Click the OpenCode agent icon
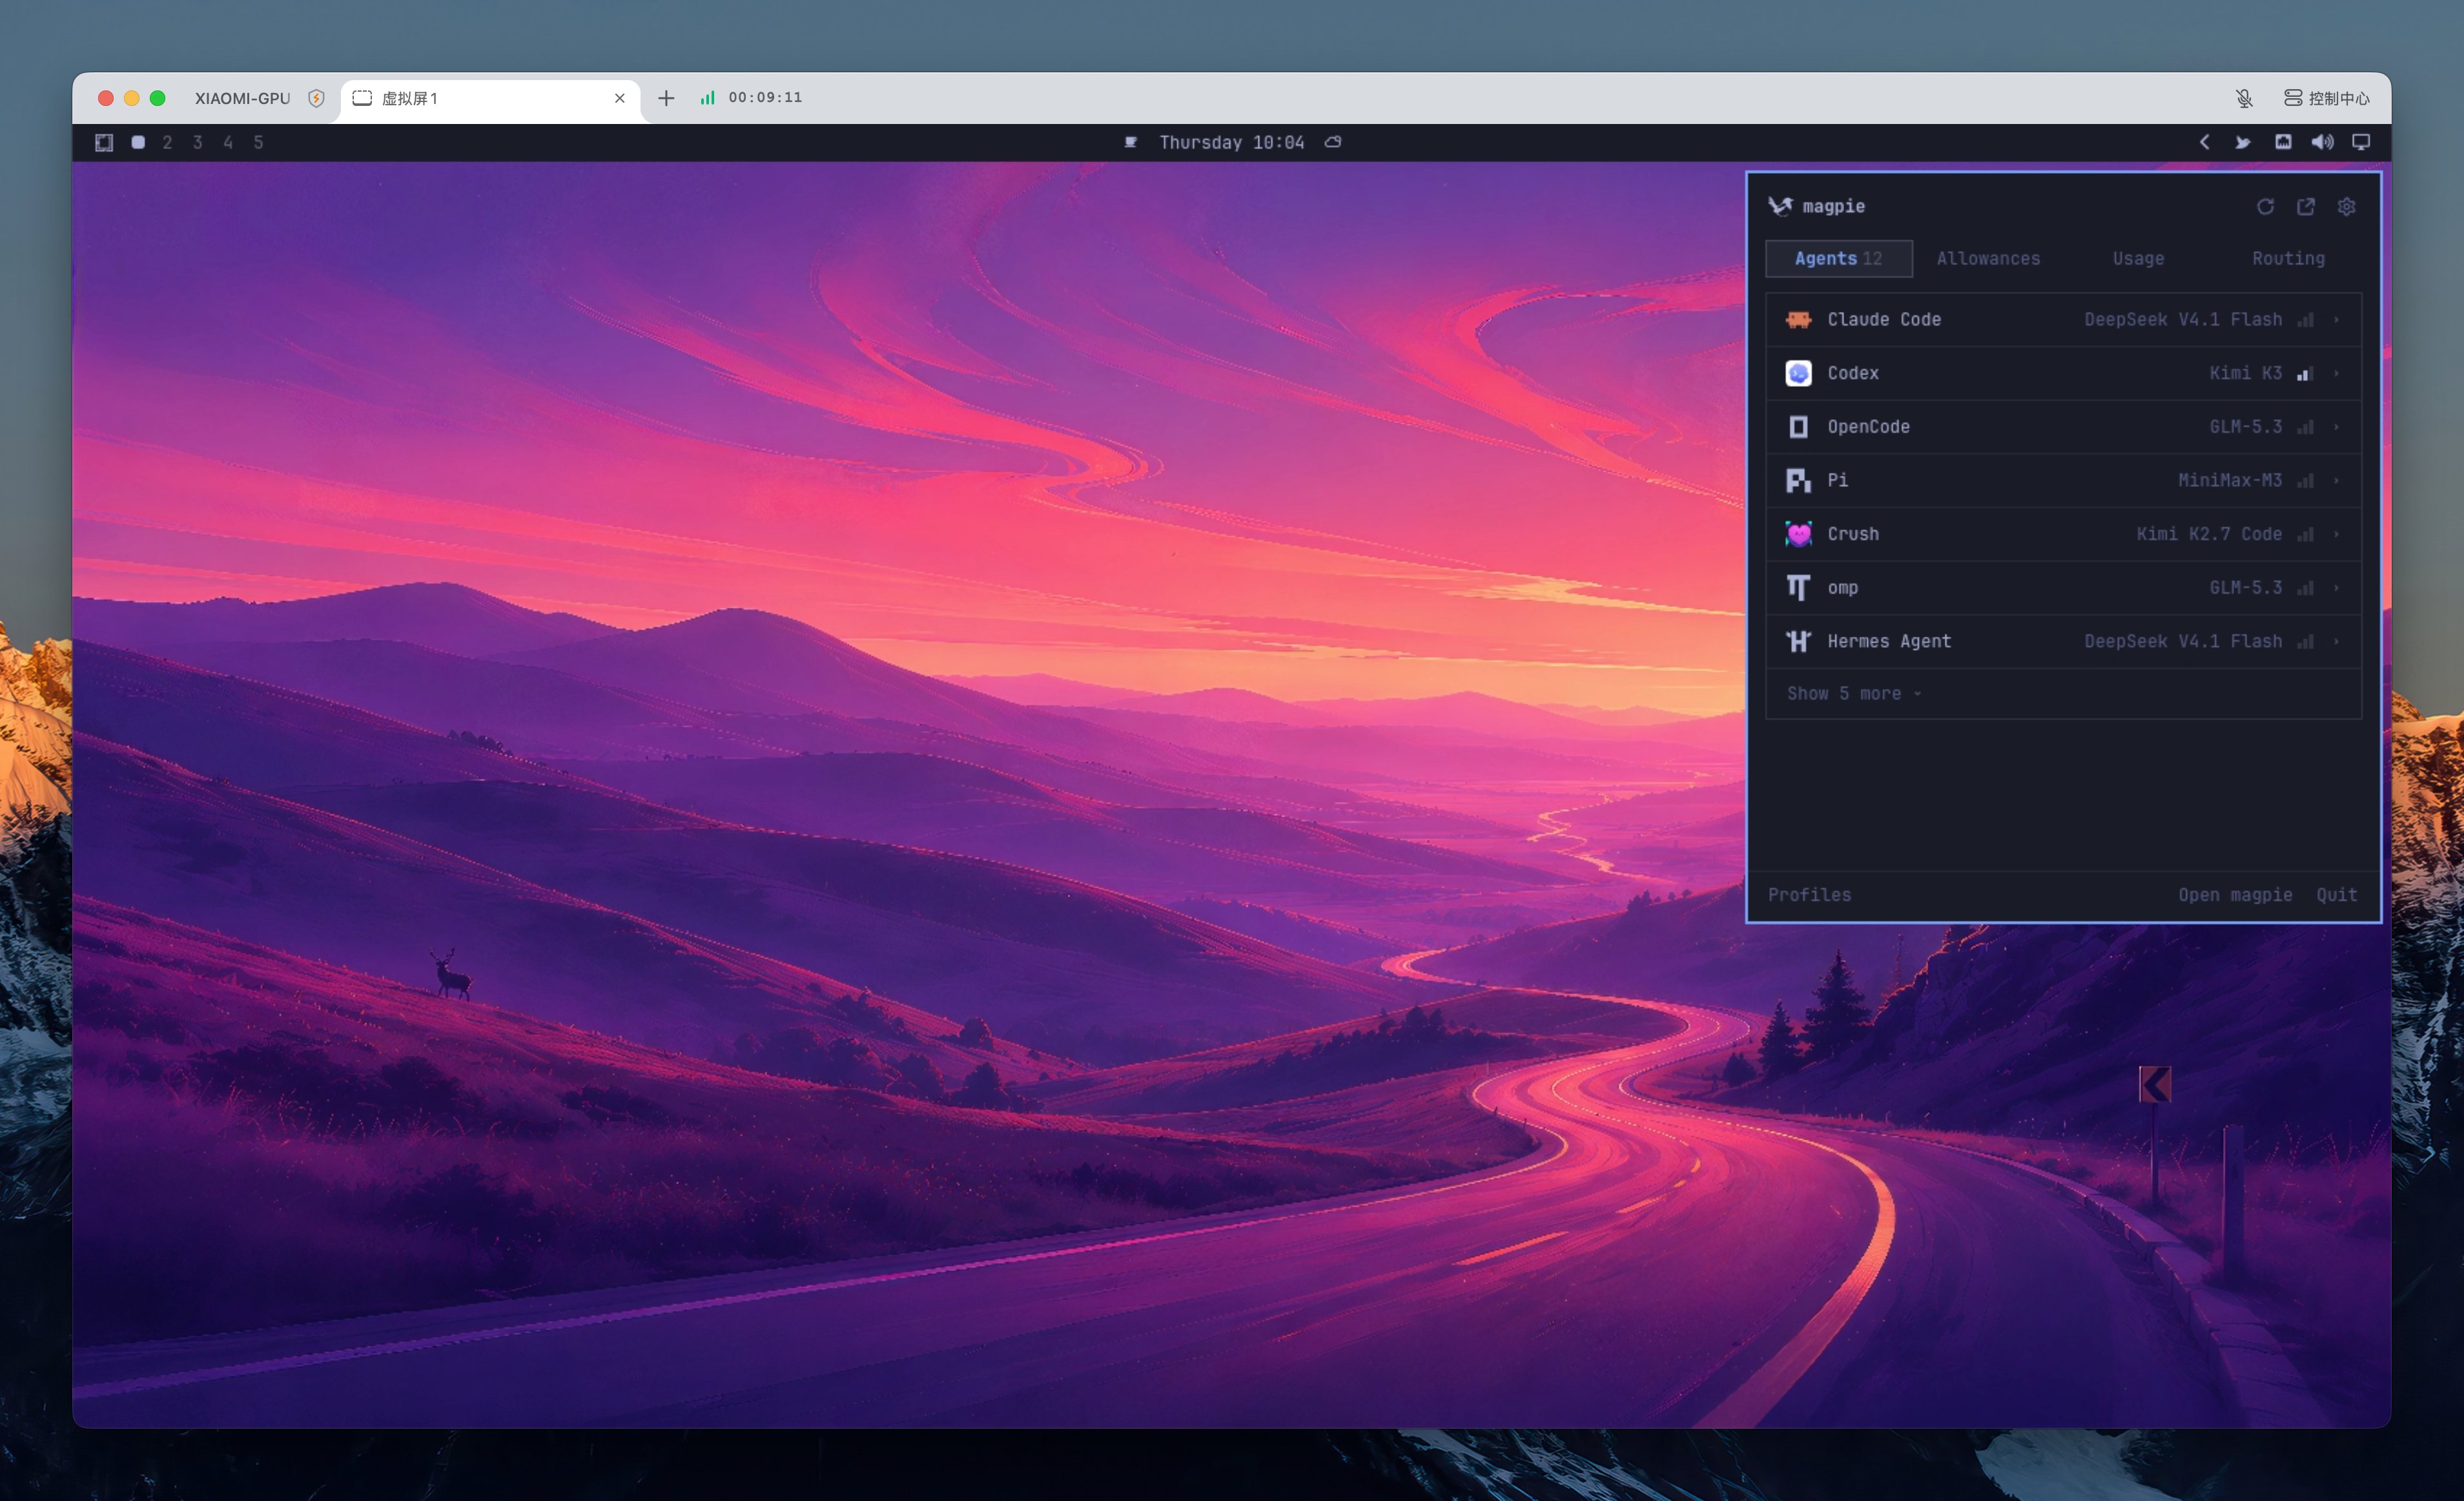This screenshot has width=2464, height=1501. 1798,427
